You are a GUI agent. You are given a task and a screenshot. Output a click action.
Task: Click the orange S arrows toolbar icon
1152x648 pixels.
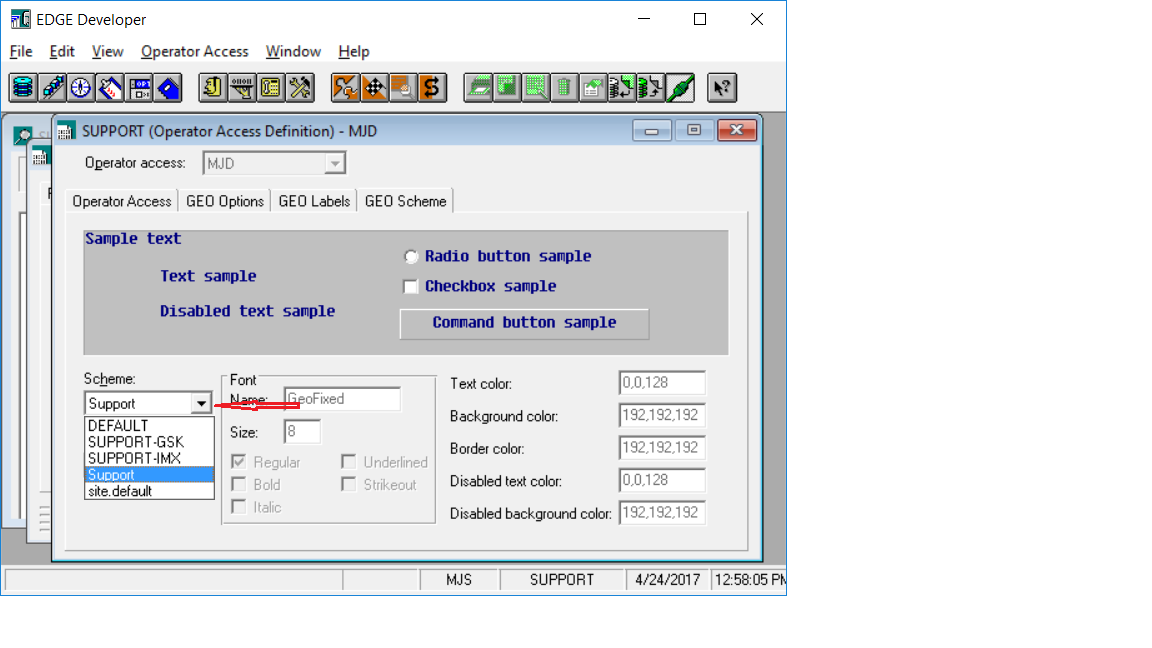coord(432,87)
